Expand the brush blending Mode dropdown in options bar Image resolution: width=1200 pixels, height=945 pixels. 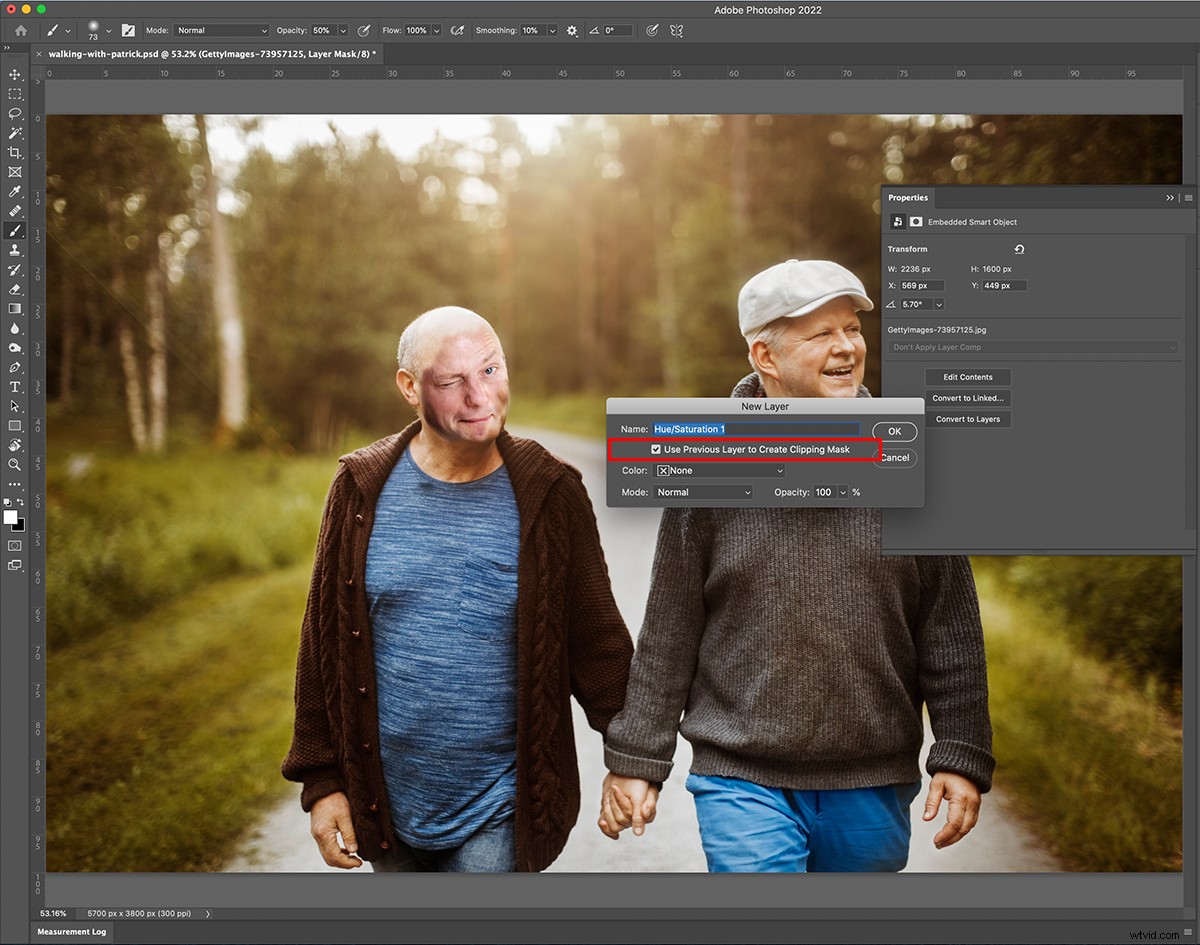[220, 30]
